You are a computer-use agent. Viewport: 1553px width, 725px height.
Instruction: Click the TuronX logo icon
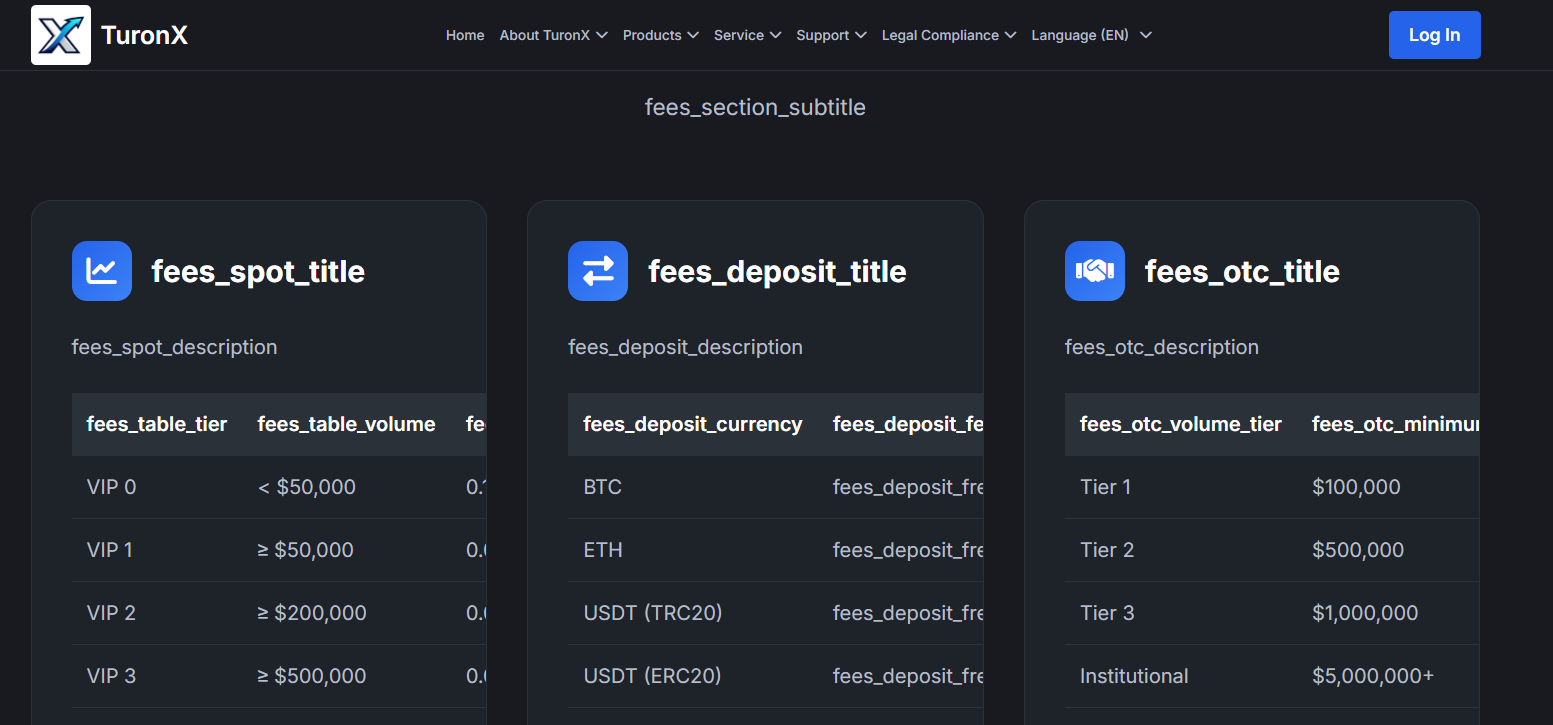(61, 35)
